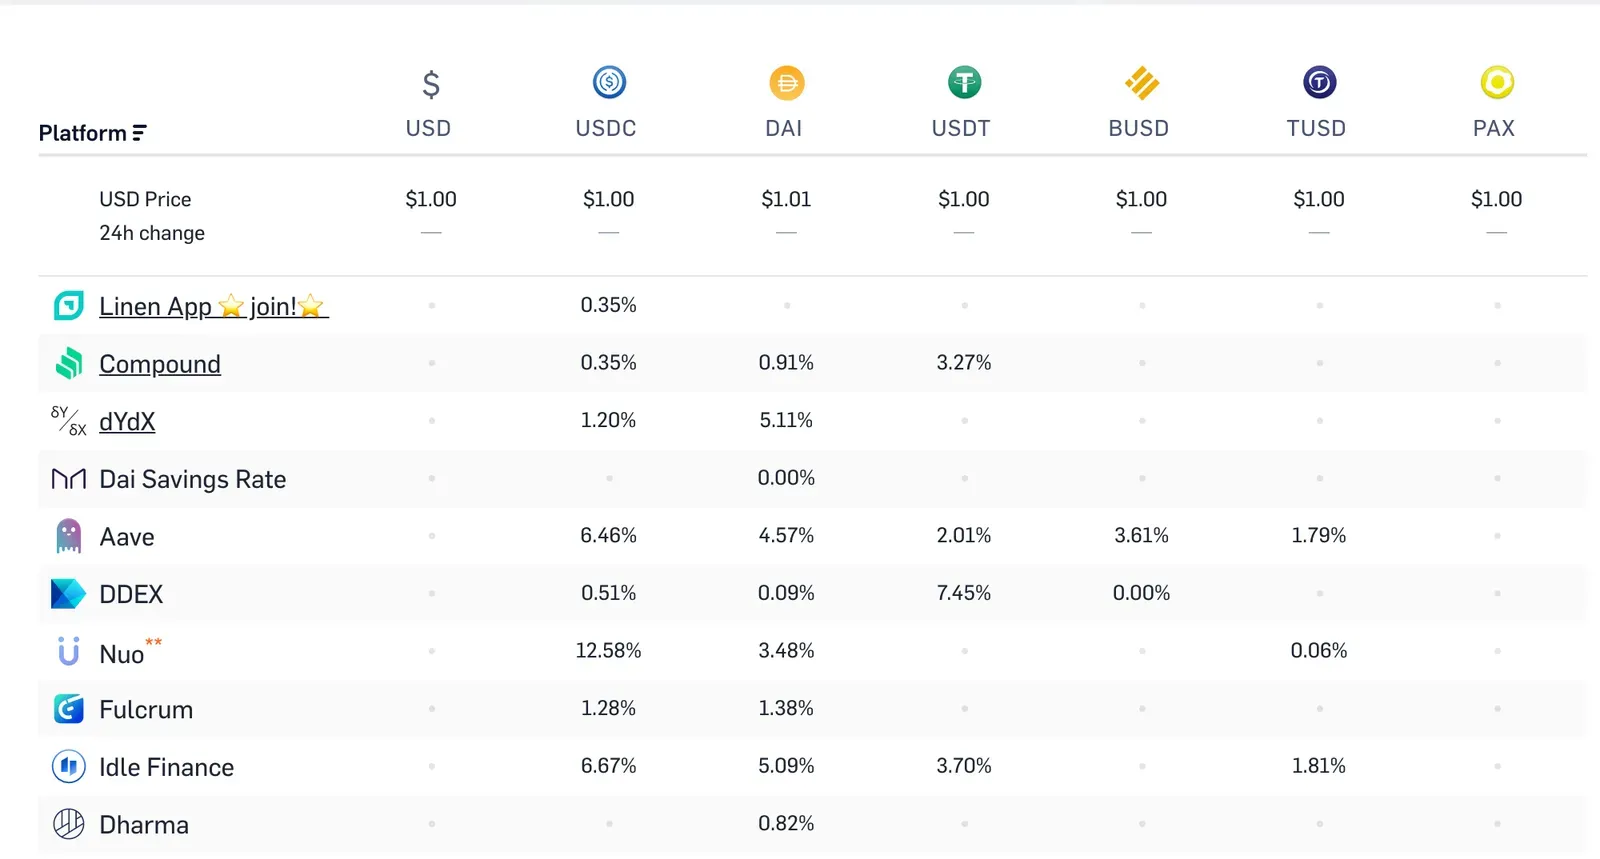Click the Linen App logo icon
The width and height of the screenshot is (1600, 859).
pyautogui.click(x=68, y=305)
